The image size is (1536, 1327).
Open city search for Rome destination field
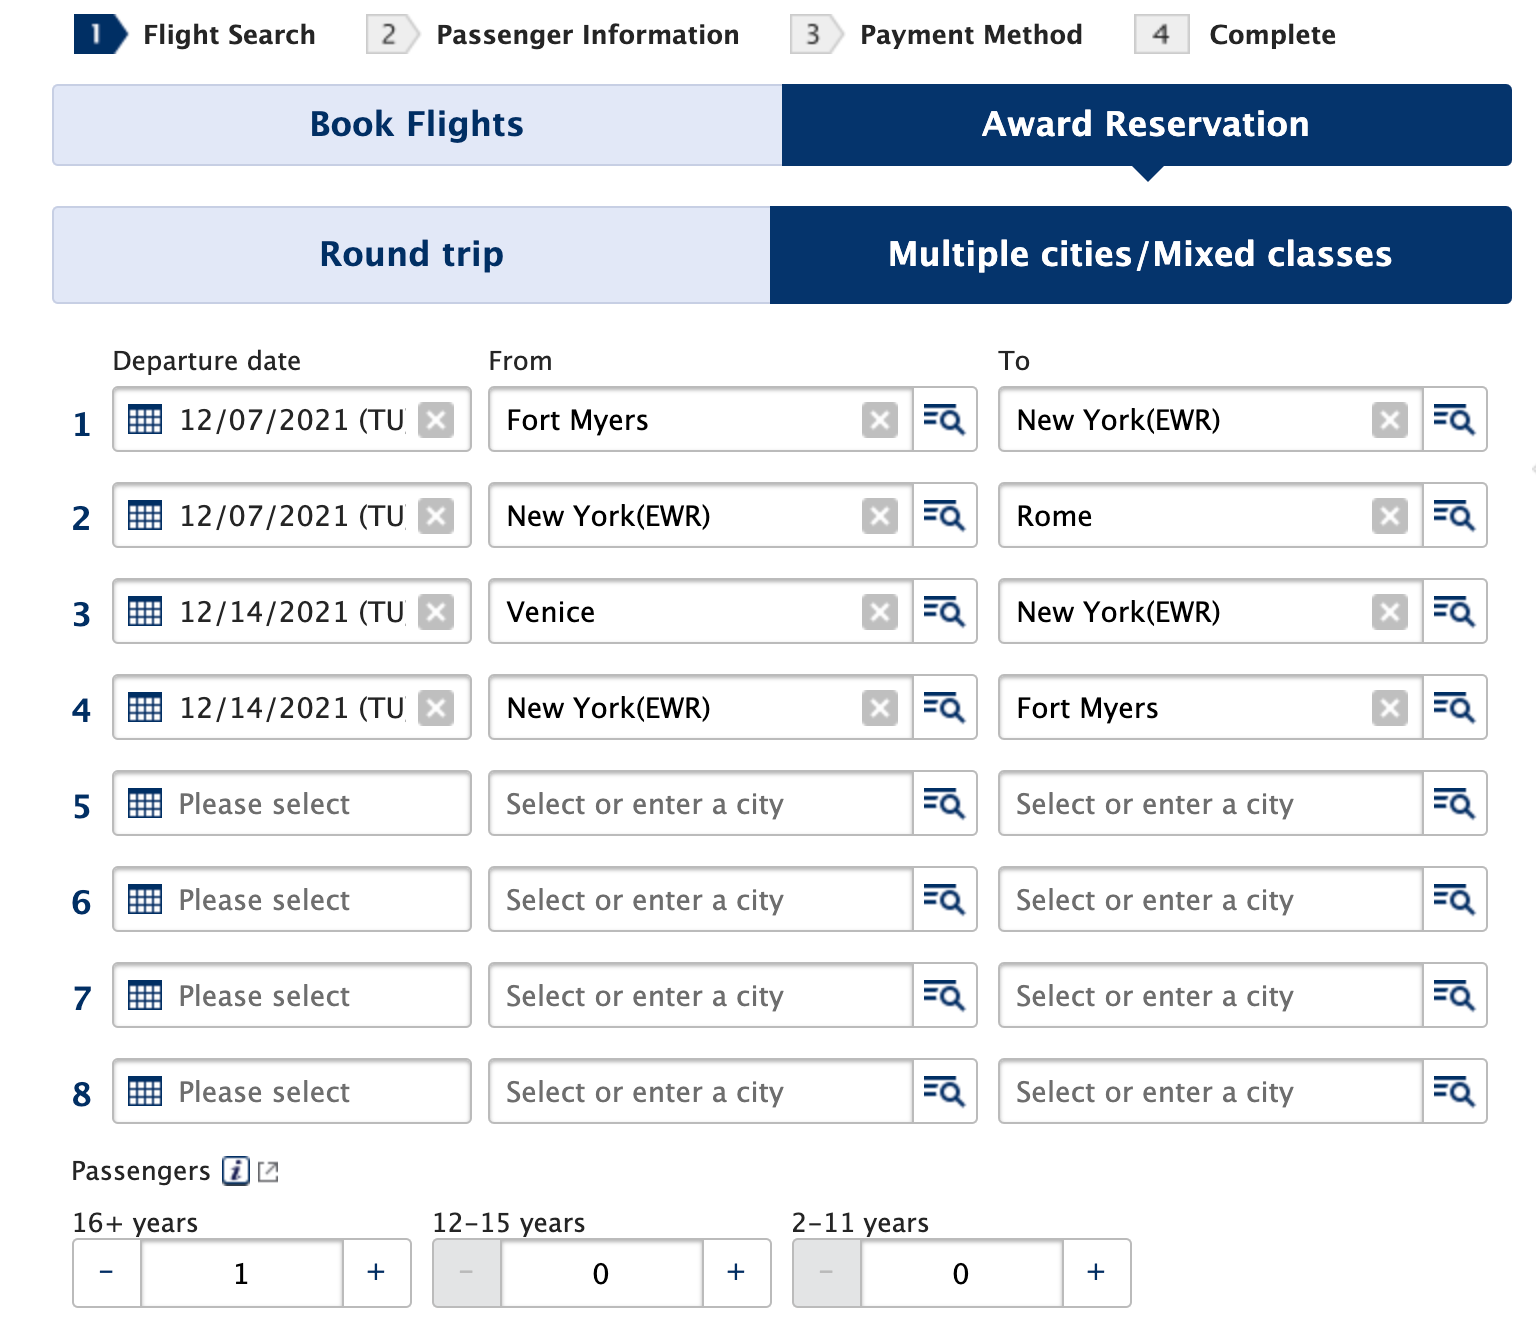pos(1454,515)
